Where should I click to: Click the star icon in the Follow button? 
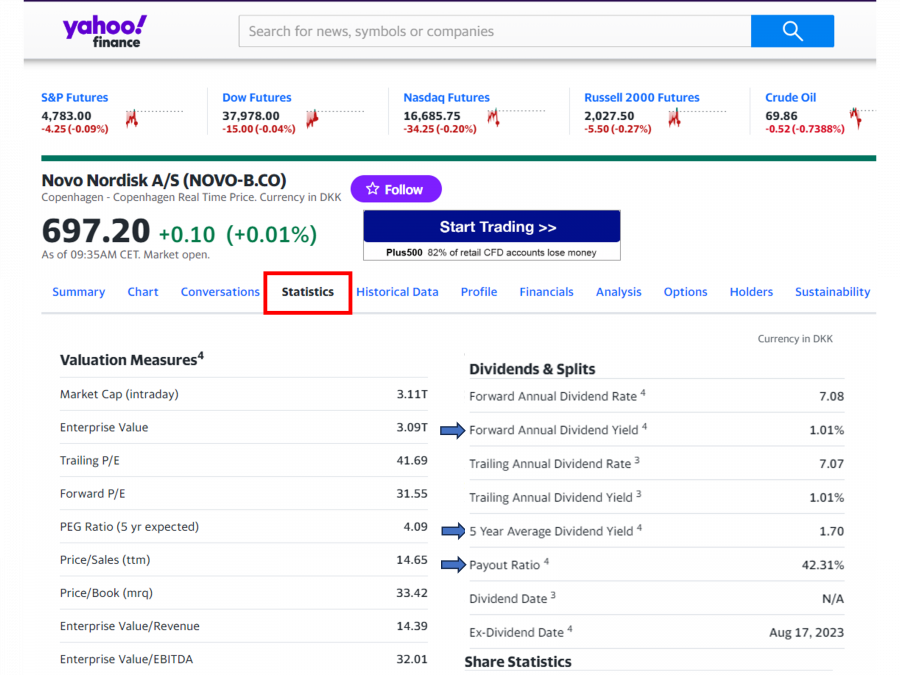click(373, 189)
